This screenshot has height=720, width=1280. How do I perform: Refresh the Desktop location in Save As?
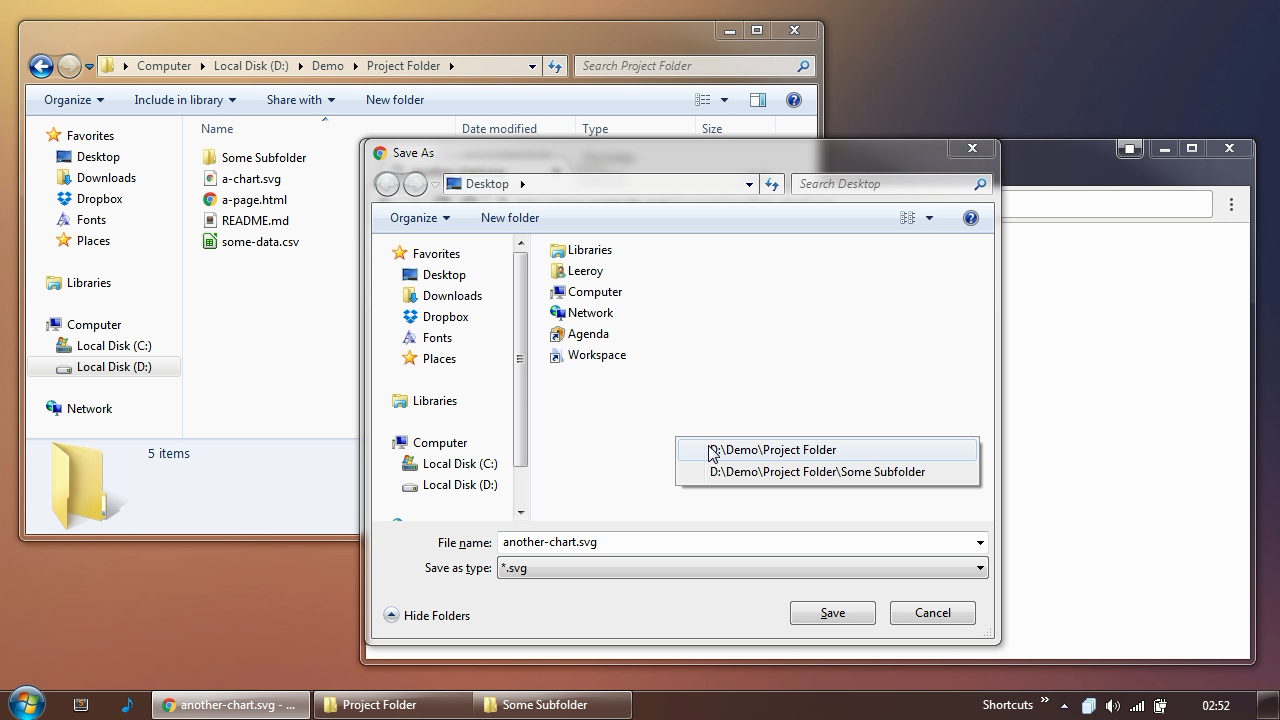point(771,183)
